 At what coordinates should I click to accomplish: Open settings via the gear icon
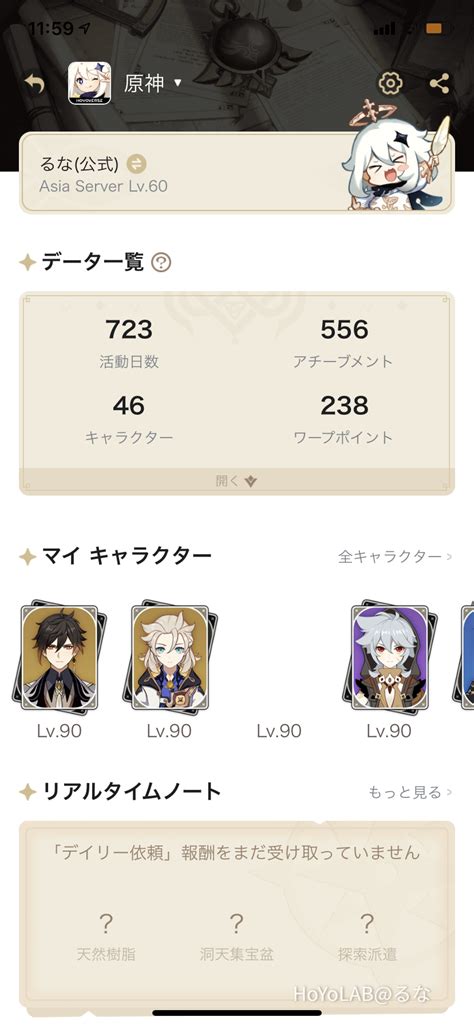pos(390,83)
